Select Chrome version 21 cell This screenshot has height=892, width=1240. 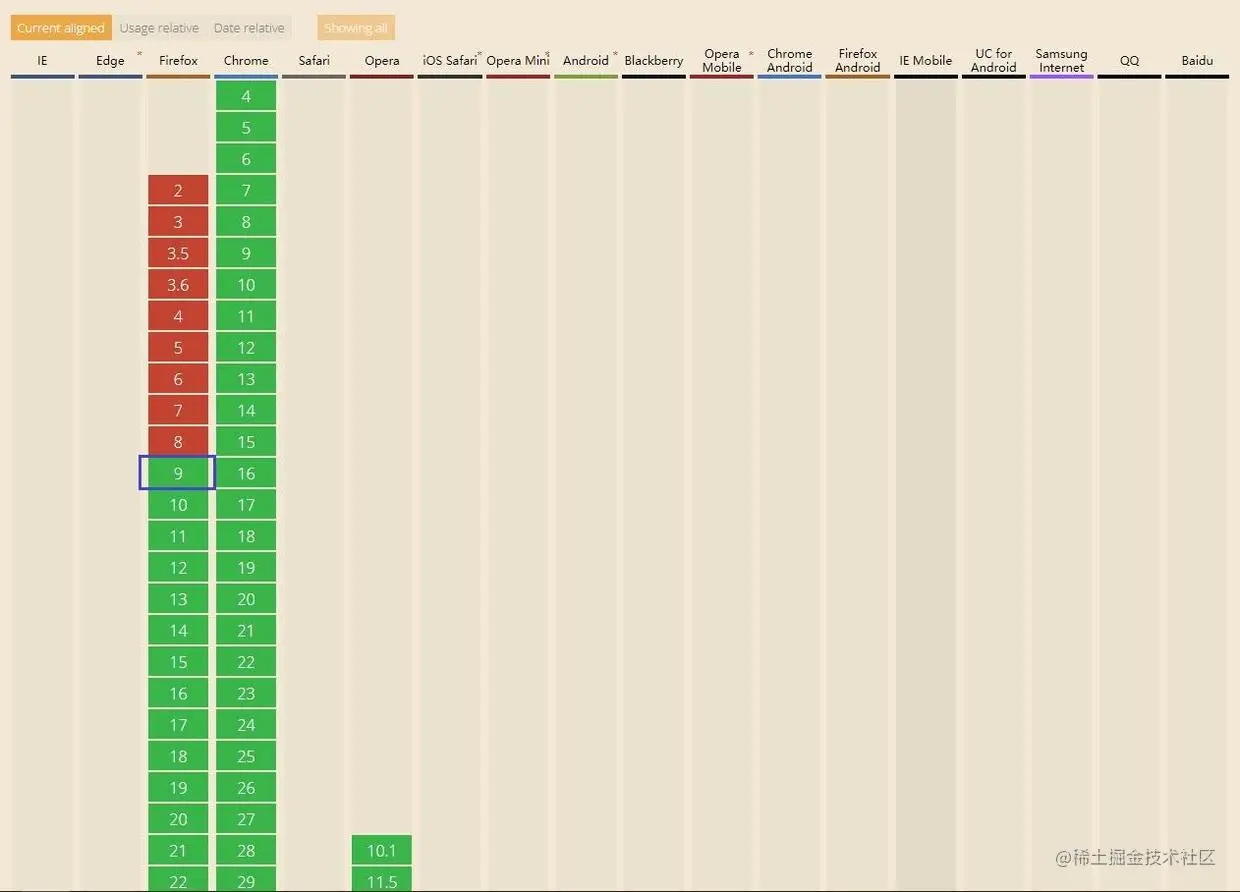click(x=246, y=630)
